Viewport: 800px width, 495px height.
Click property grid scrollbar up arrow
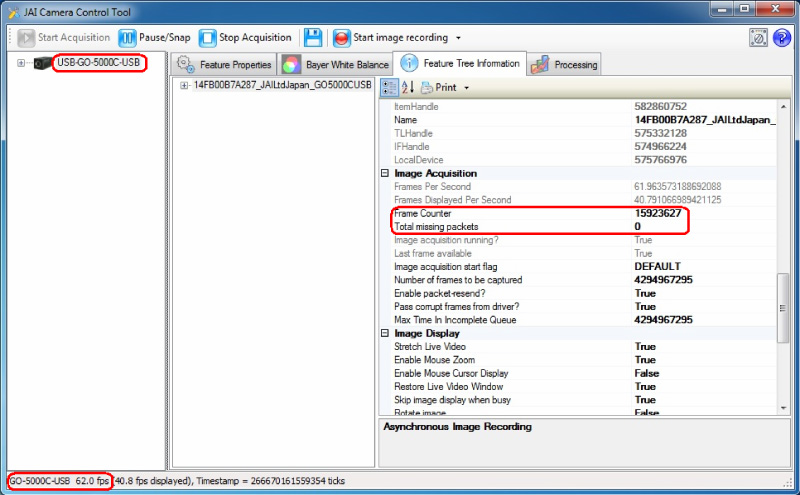click(783, 107)
